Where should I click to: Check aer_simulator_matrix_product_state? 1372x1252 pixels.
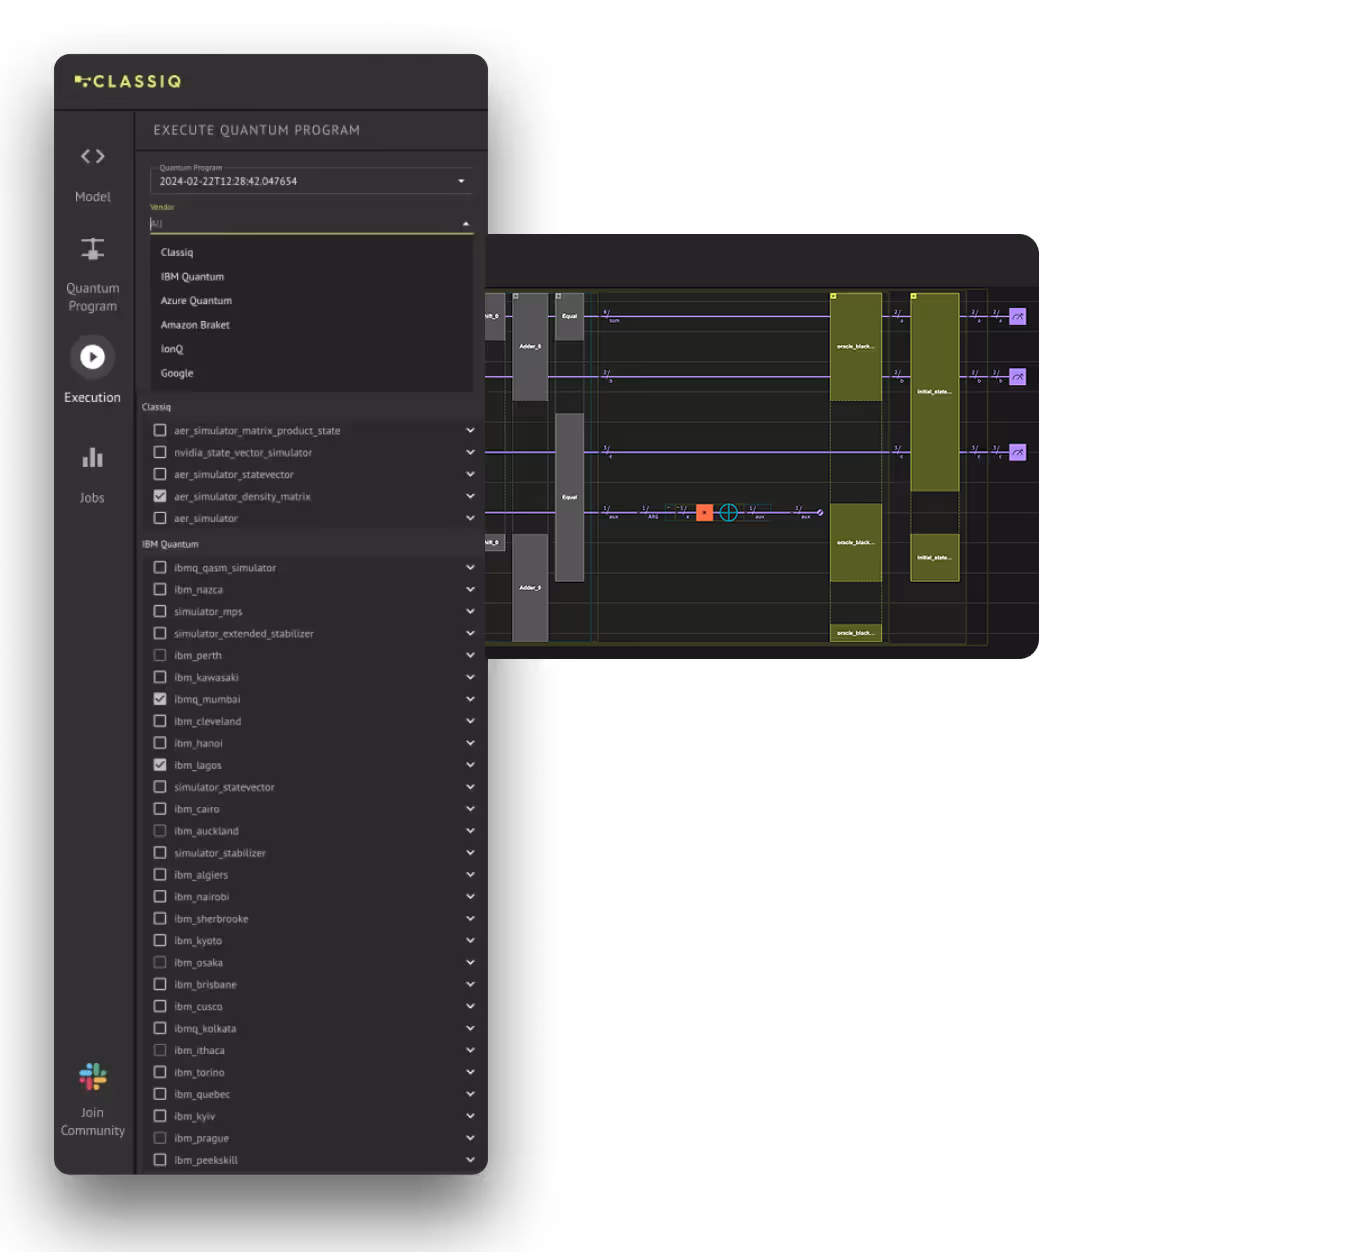coord(160,430)
